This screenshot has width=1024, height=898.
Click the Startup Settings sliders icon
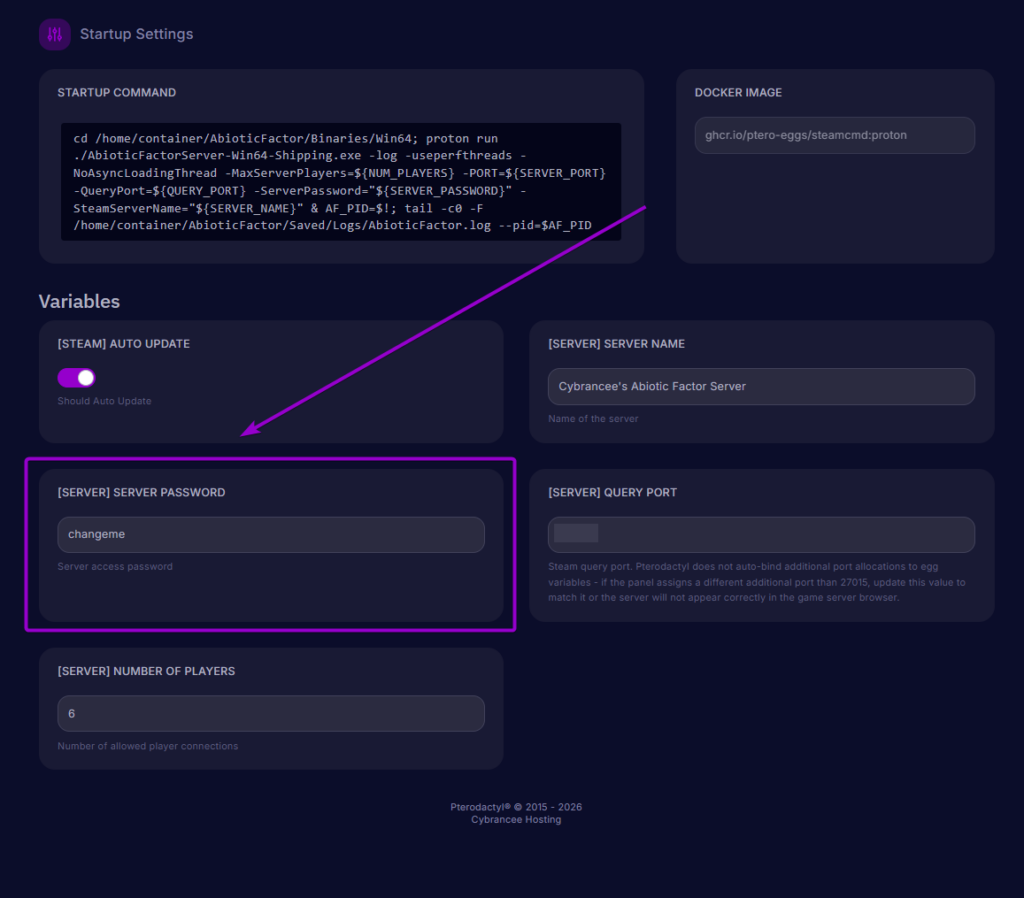[55, 34]
